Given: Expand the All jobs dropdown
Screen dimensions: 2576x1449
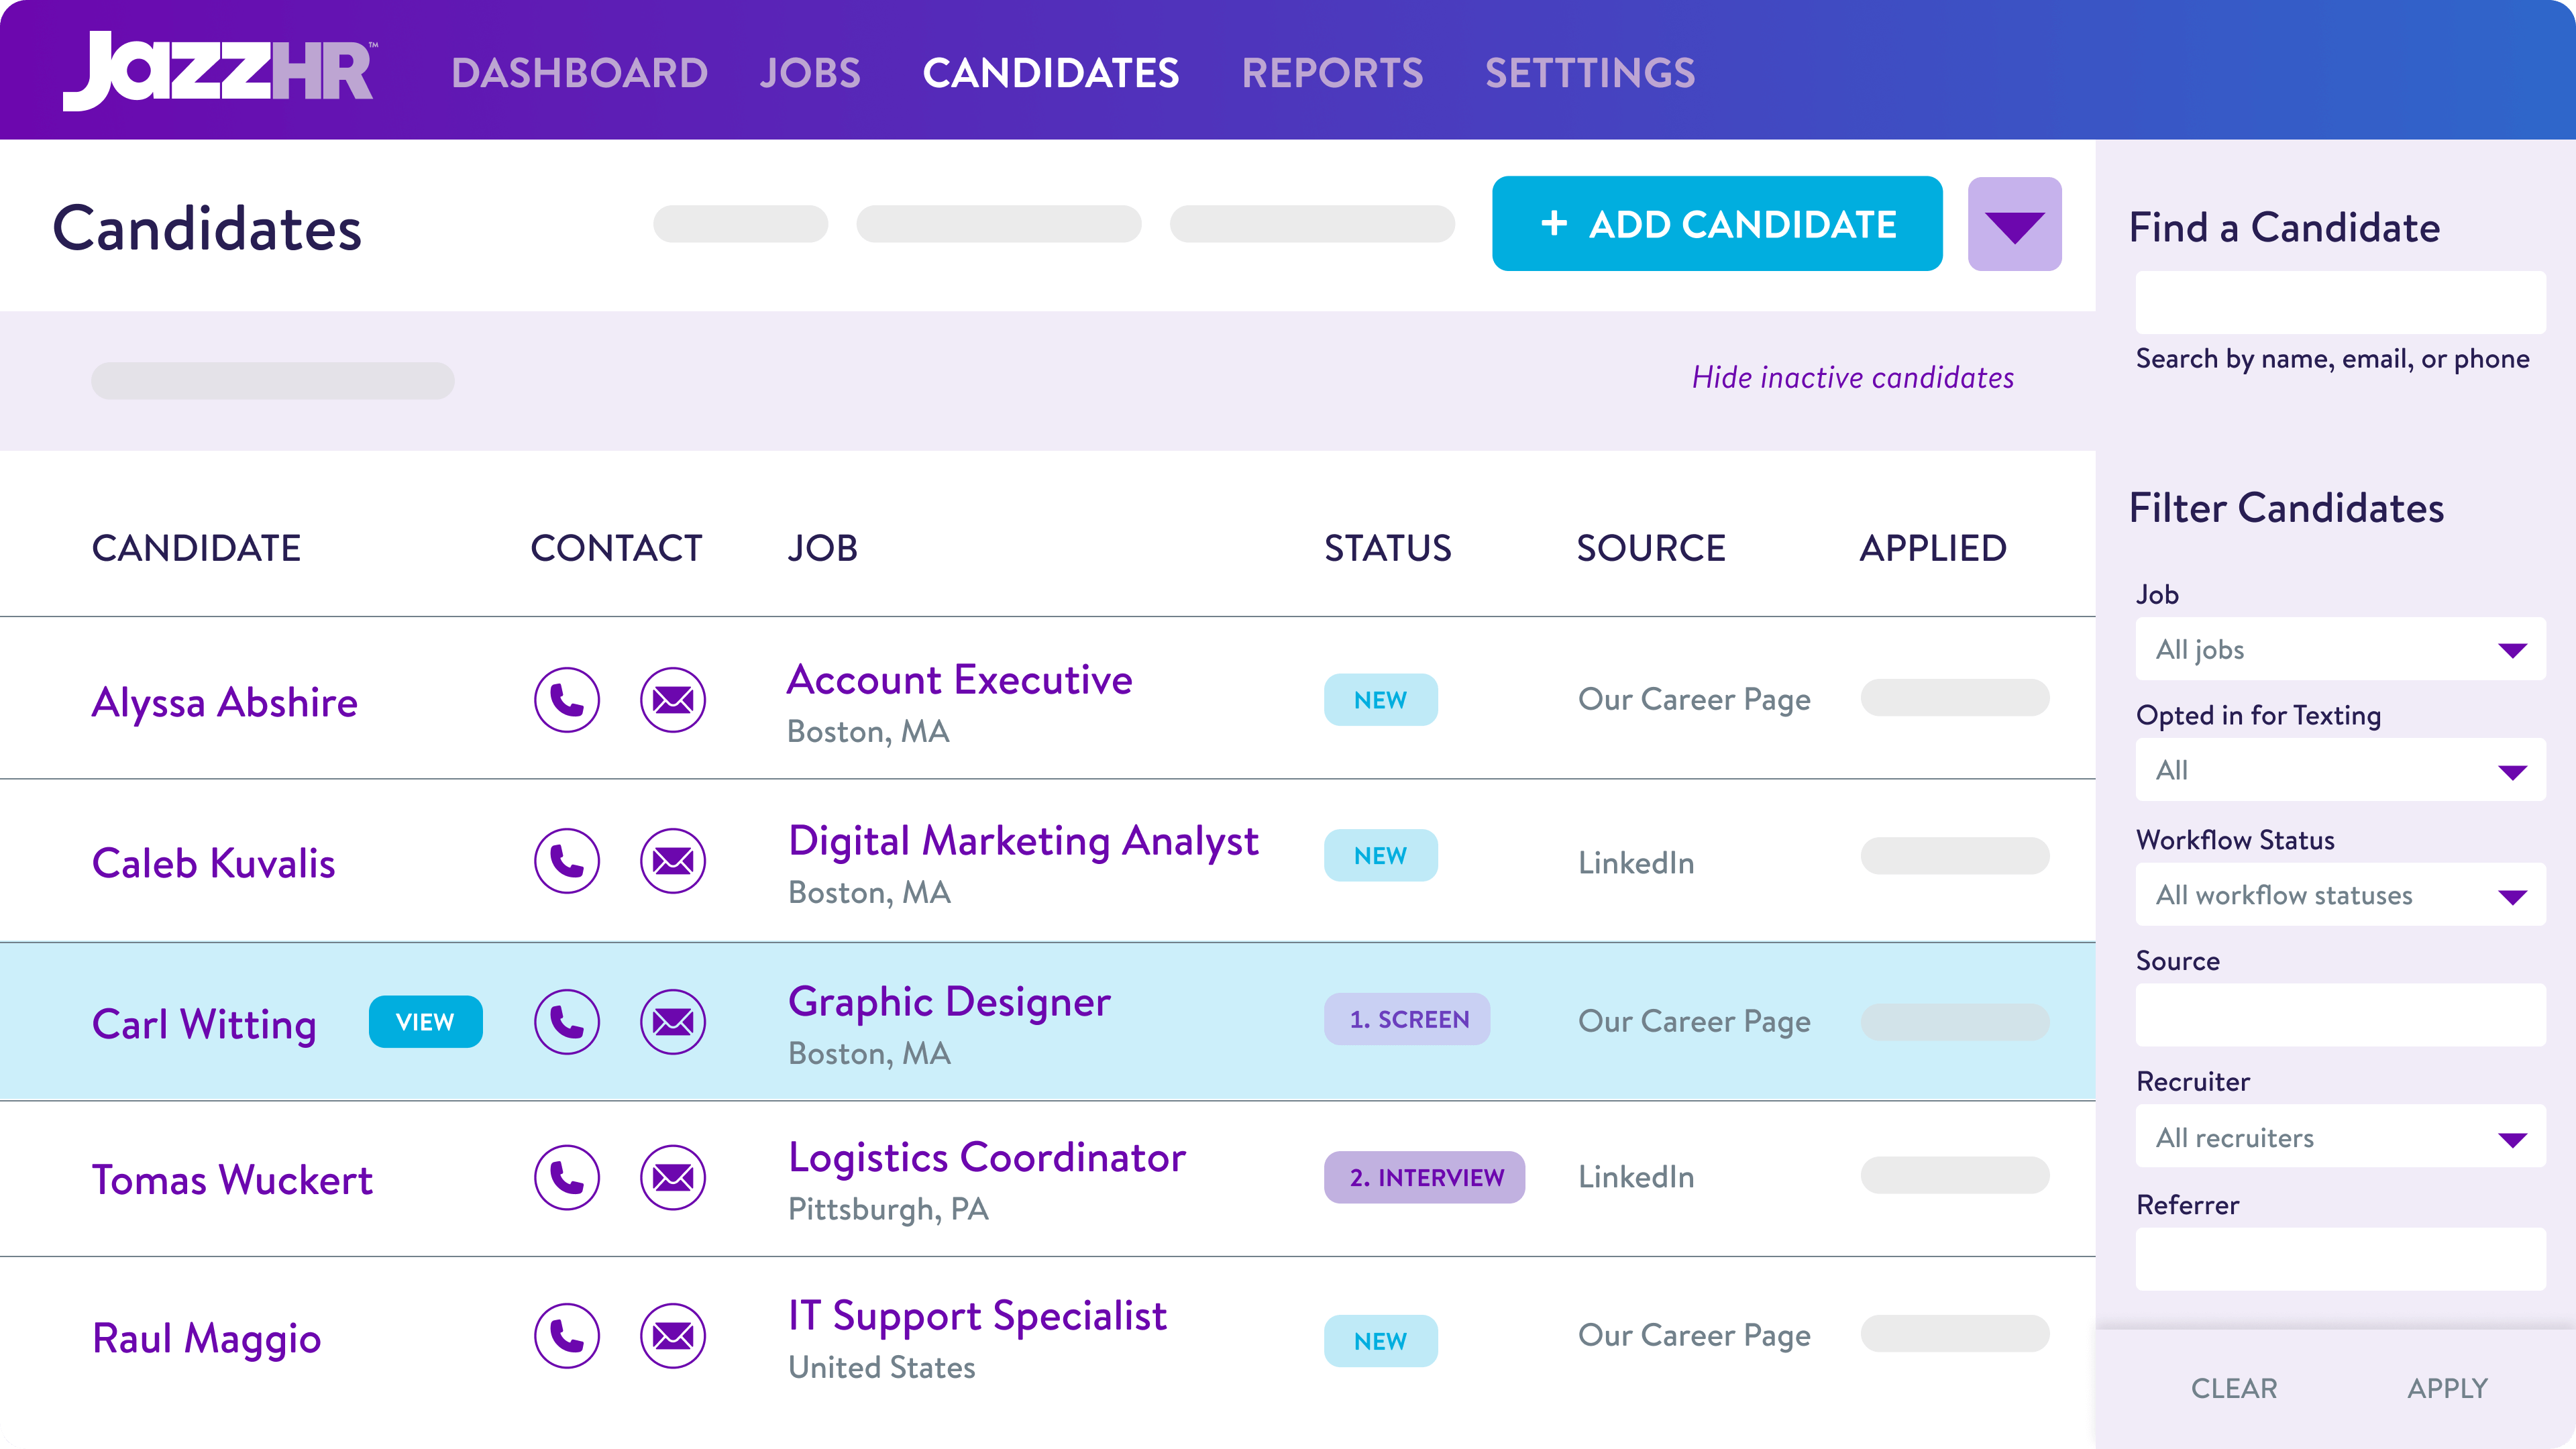Looking at the screenshot, I should point(2340,650).
